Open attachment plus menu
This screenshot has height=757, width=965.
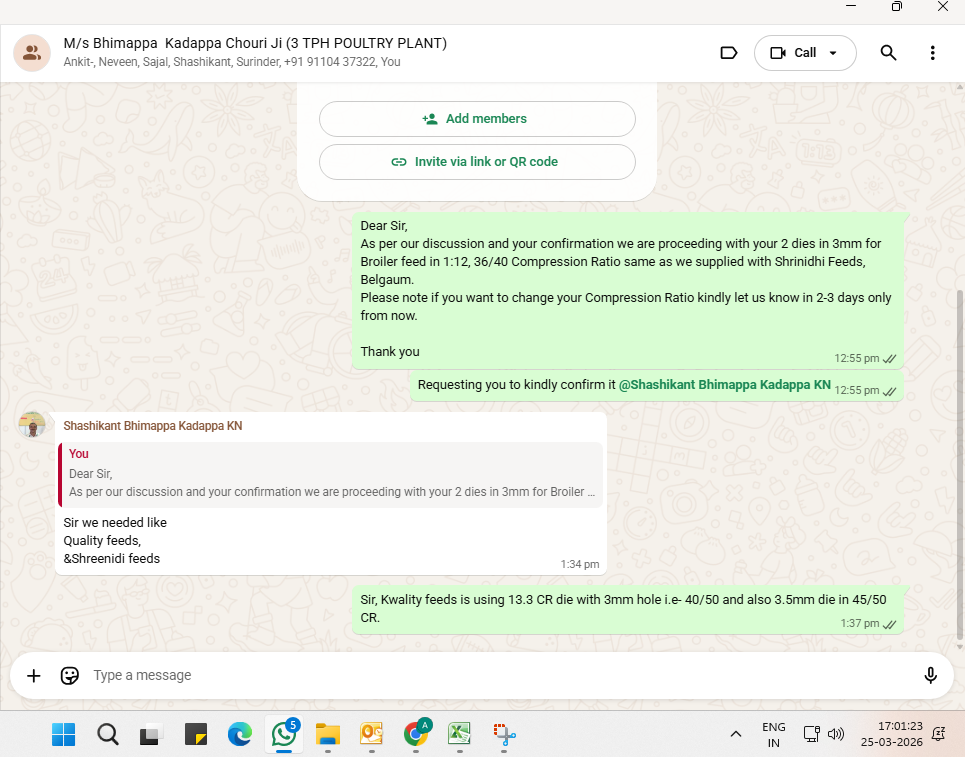tap(33, 676)
